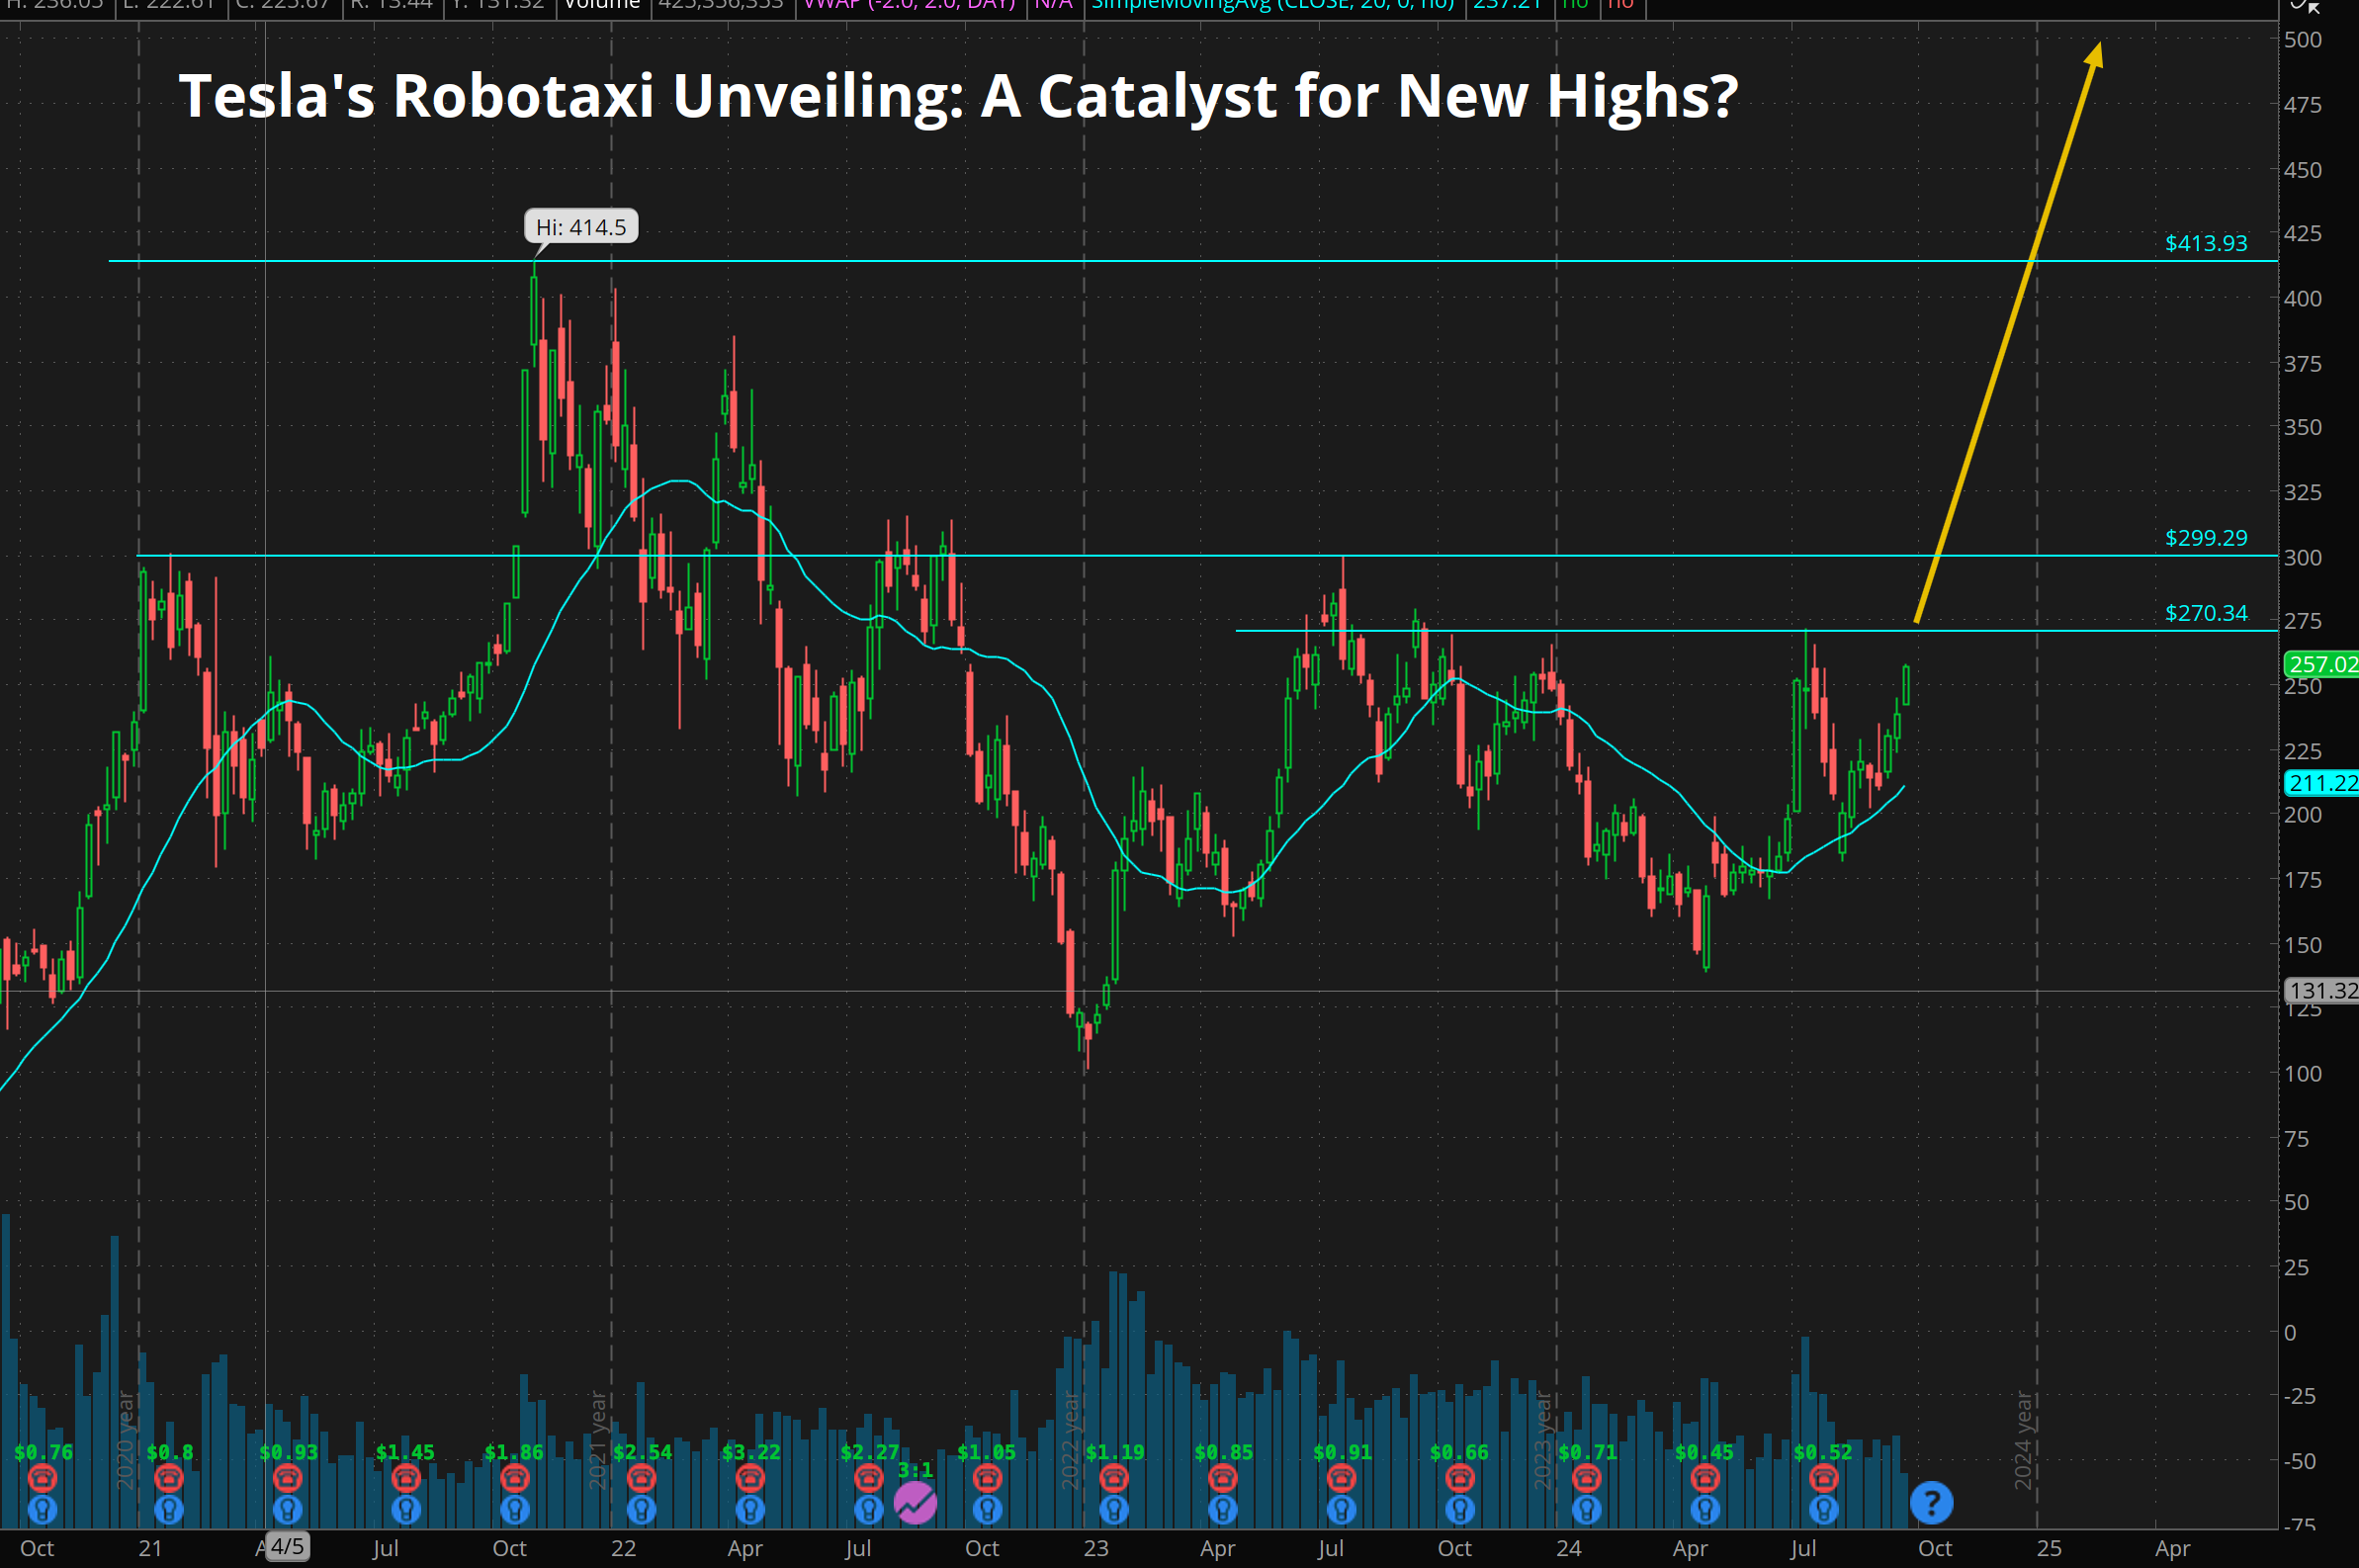
Task: Click red earnings phone icon under $0.76
Action: tap(42, 1477)
